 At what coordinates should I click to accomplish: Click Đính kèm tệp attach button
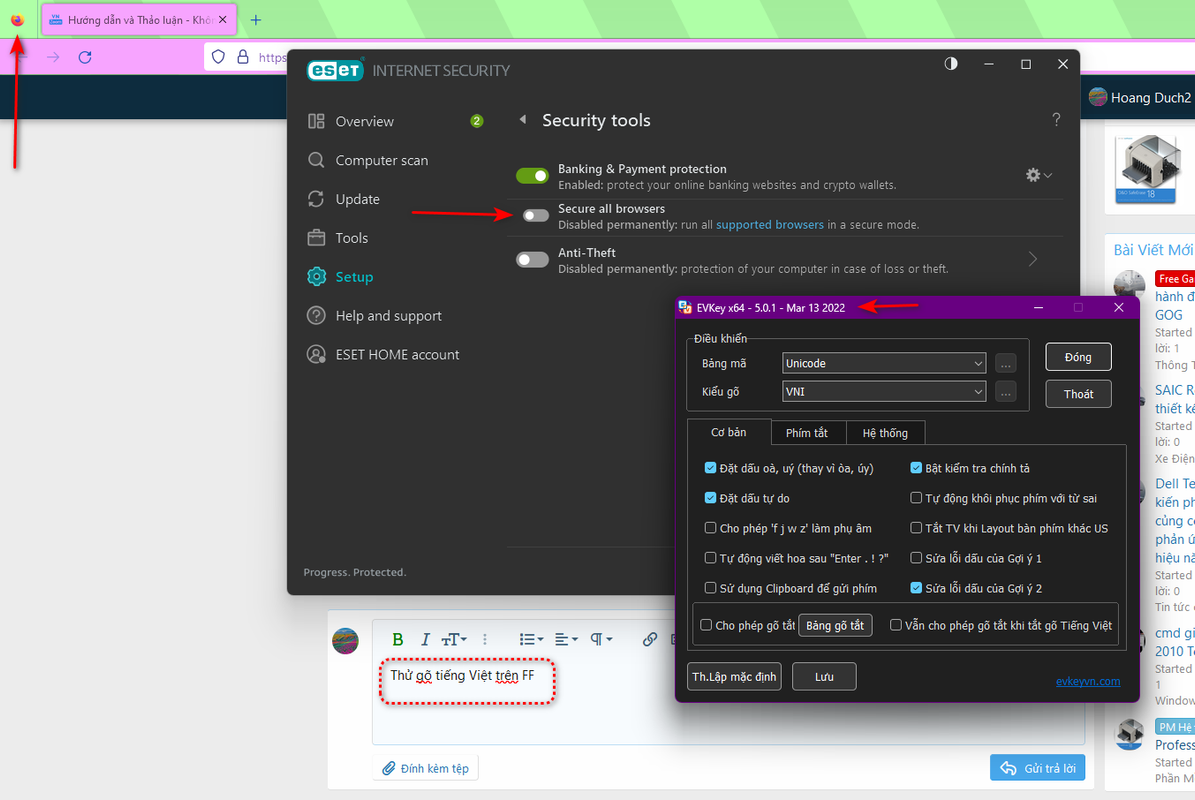pos(426,768)
